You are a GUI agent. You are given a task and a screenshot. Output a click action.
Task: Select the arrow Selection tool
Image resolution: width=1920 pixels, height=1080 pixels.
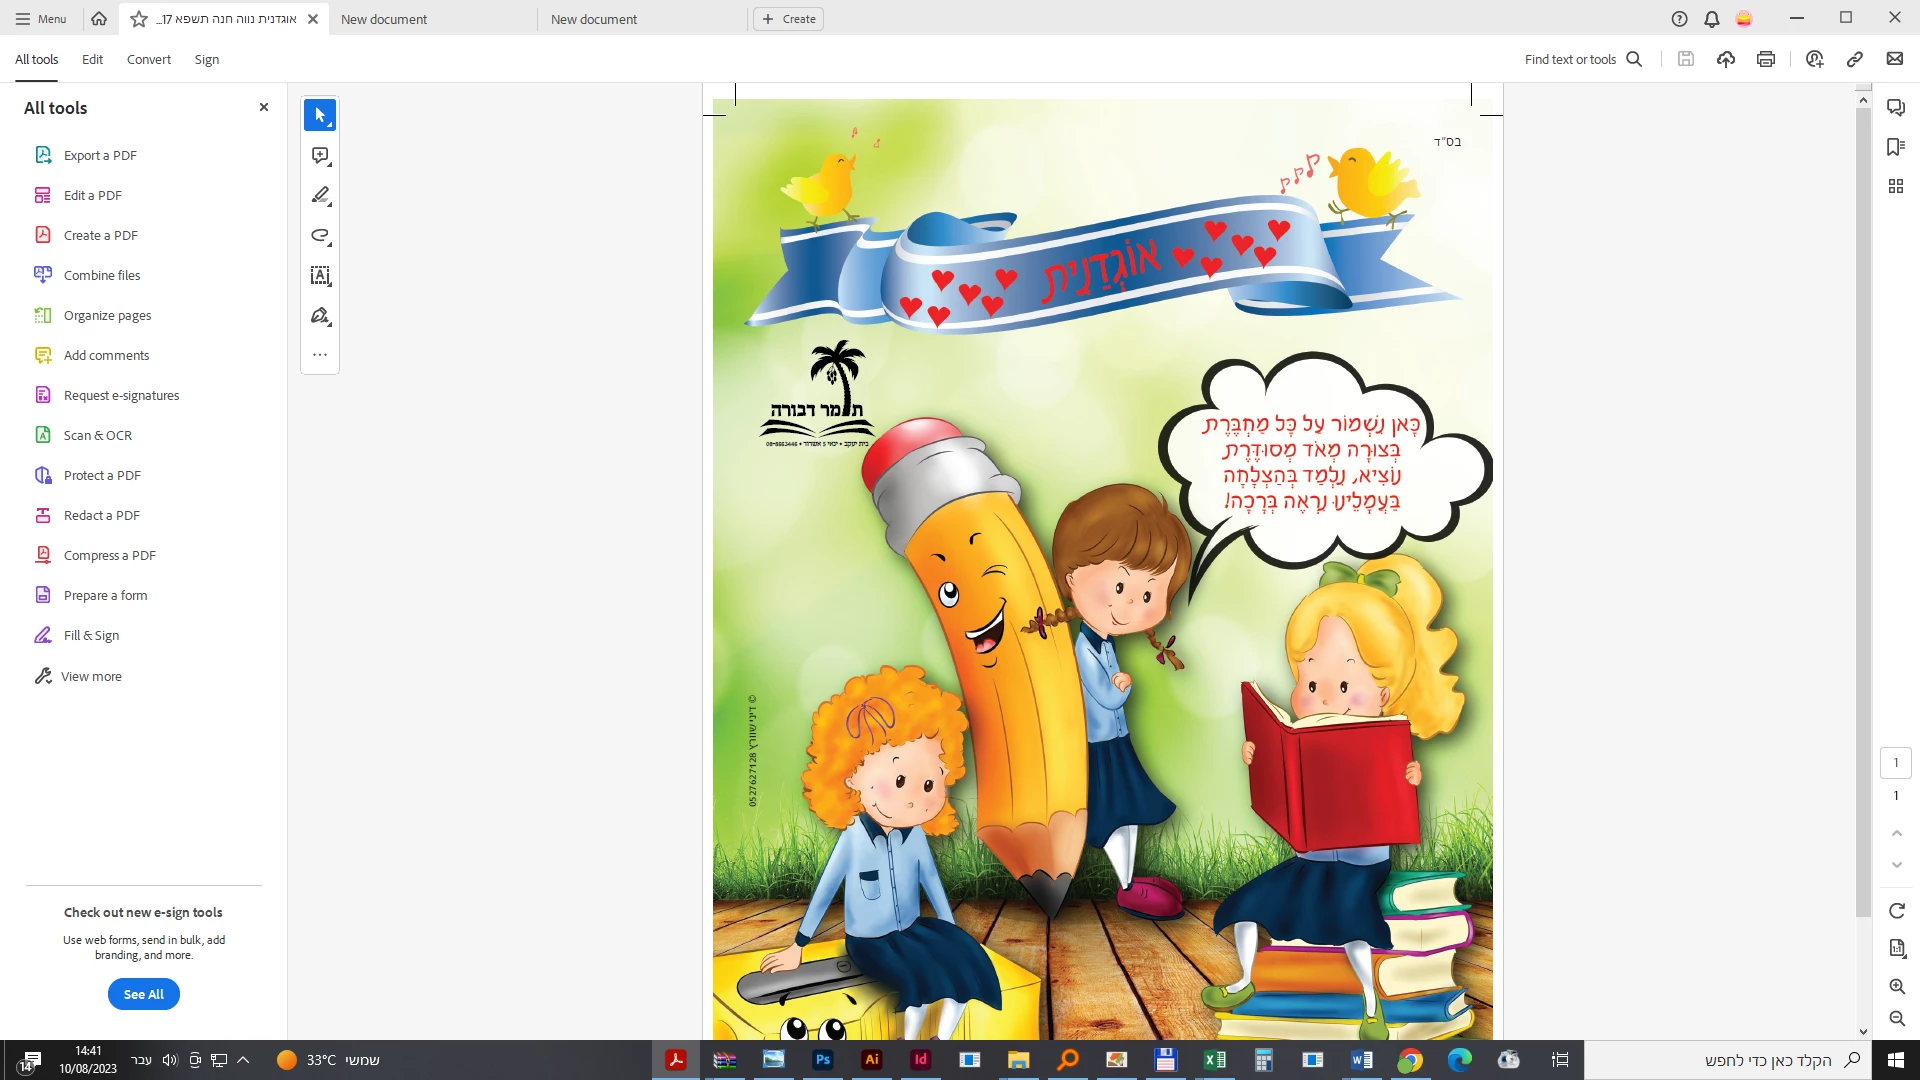click(x=320, y=116)
